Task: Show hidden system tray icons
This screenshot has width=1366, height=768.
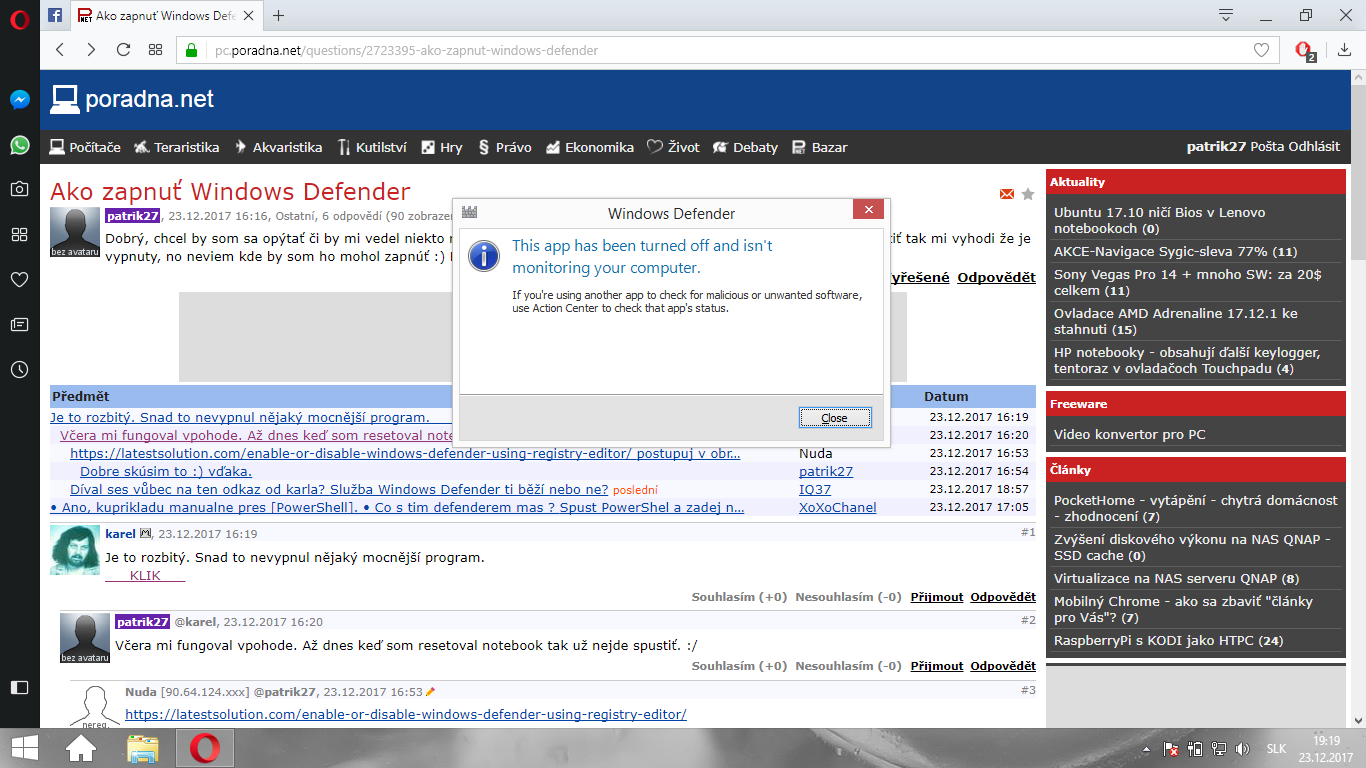Action: coord(1146,748)
